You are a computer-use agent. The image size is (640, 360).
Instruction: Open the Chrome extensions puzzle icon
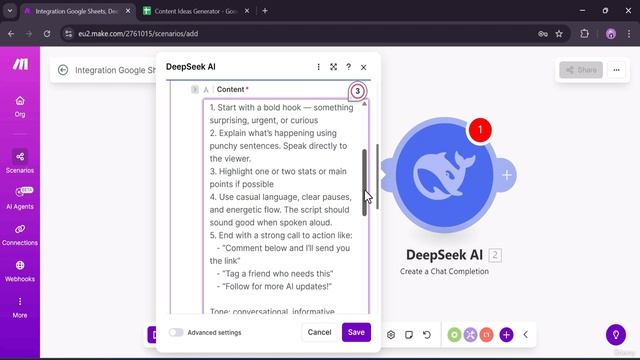pyautogui.click(x=584, y=34)
